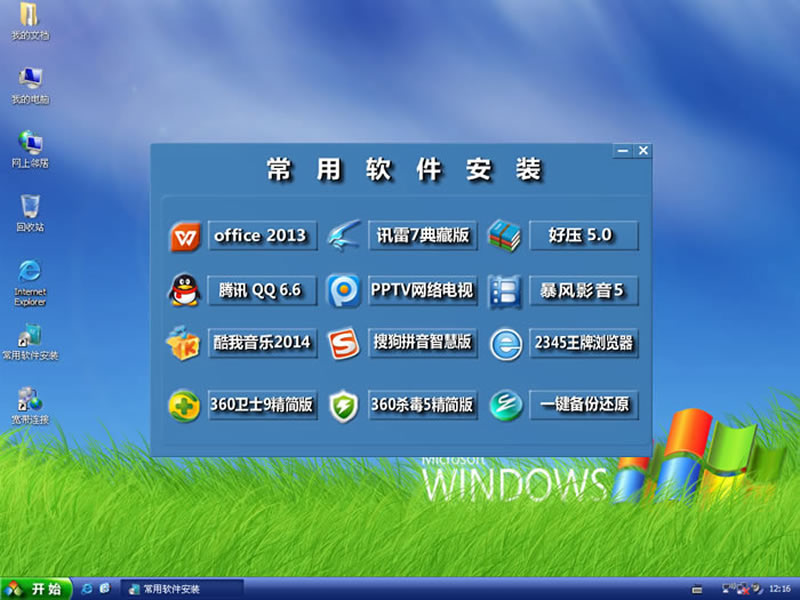Click the HaoYa stacked books archive icon

(504, 236)
